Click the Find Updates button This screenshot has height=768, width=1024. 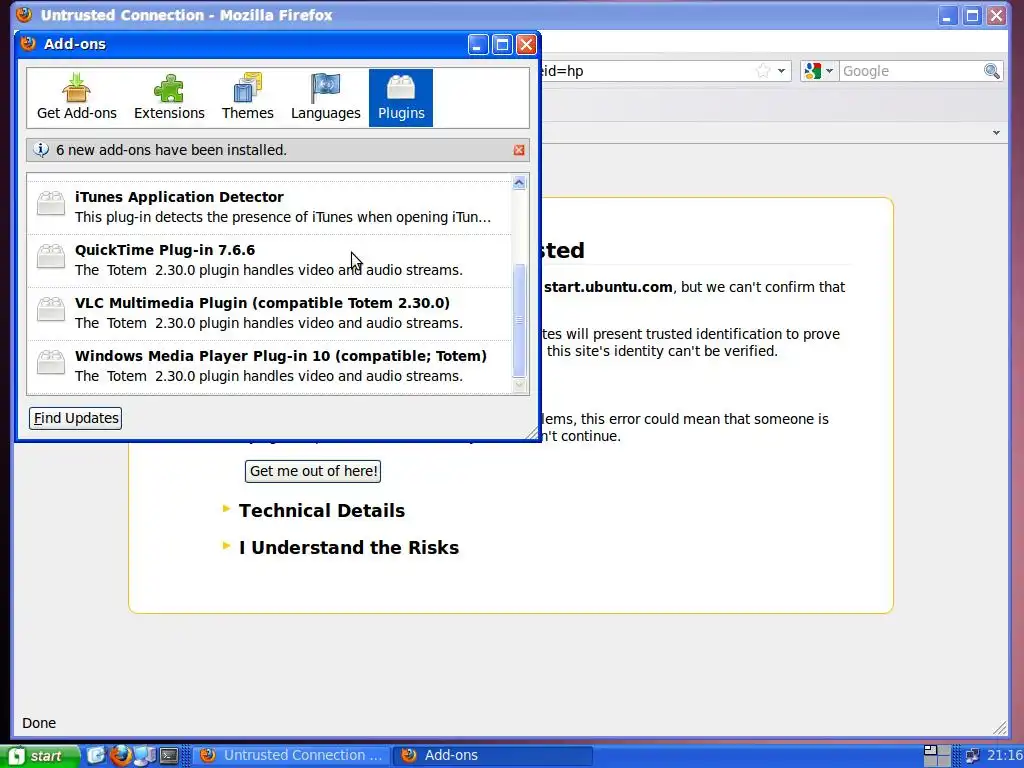click(76, 418)
